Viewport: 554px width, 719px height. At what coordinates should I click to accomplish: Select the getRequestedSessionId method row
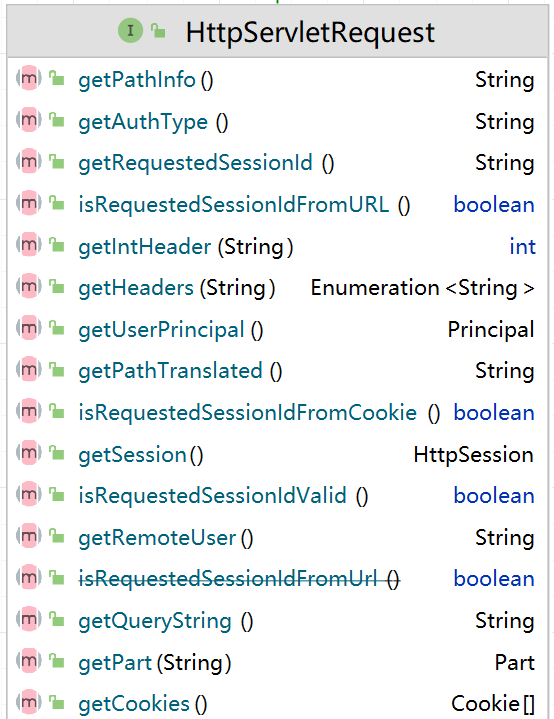click(x=277, y=163)
